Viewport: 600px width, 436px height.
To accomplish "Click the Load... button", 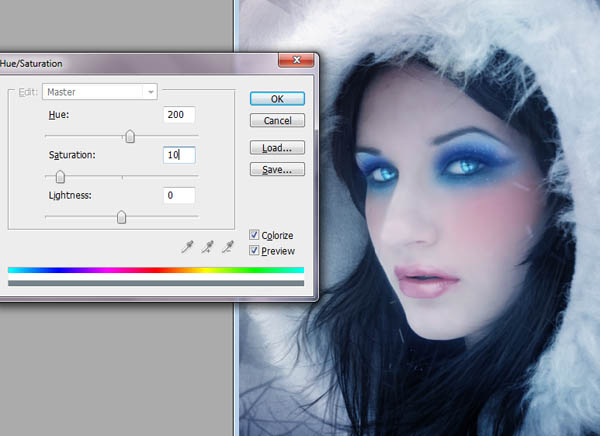I will coord(277,148).
